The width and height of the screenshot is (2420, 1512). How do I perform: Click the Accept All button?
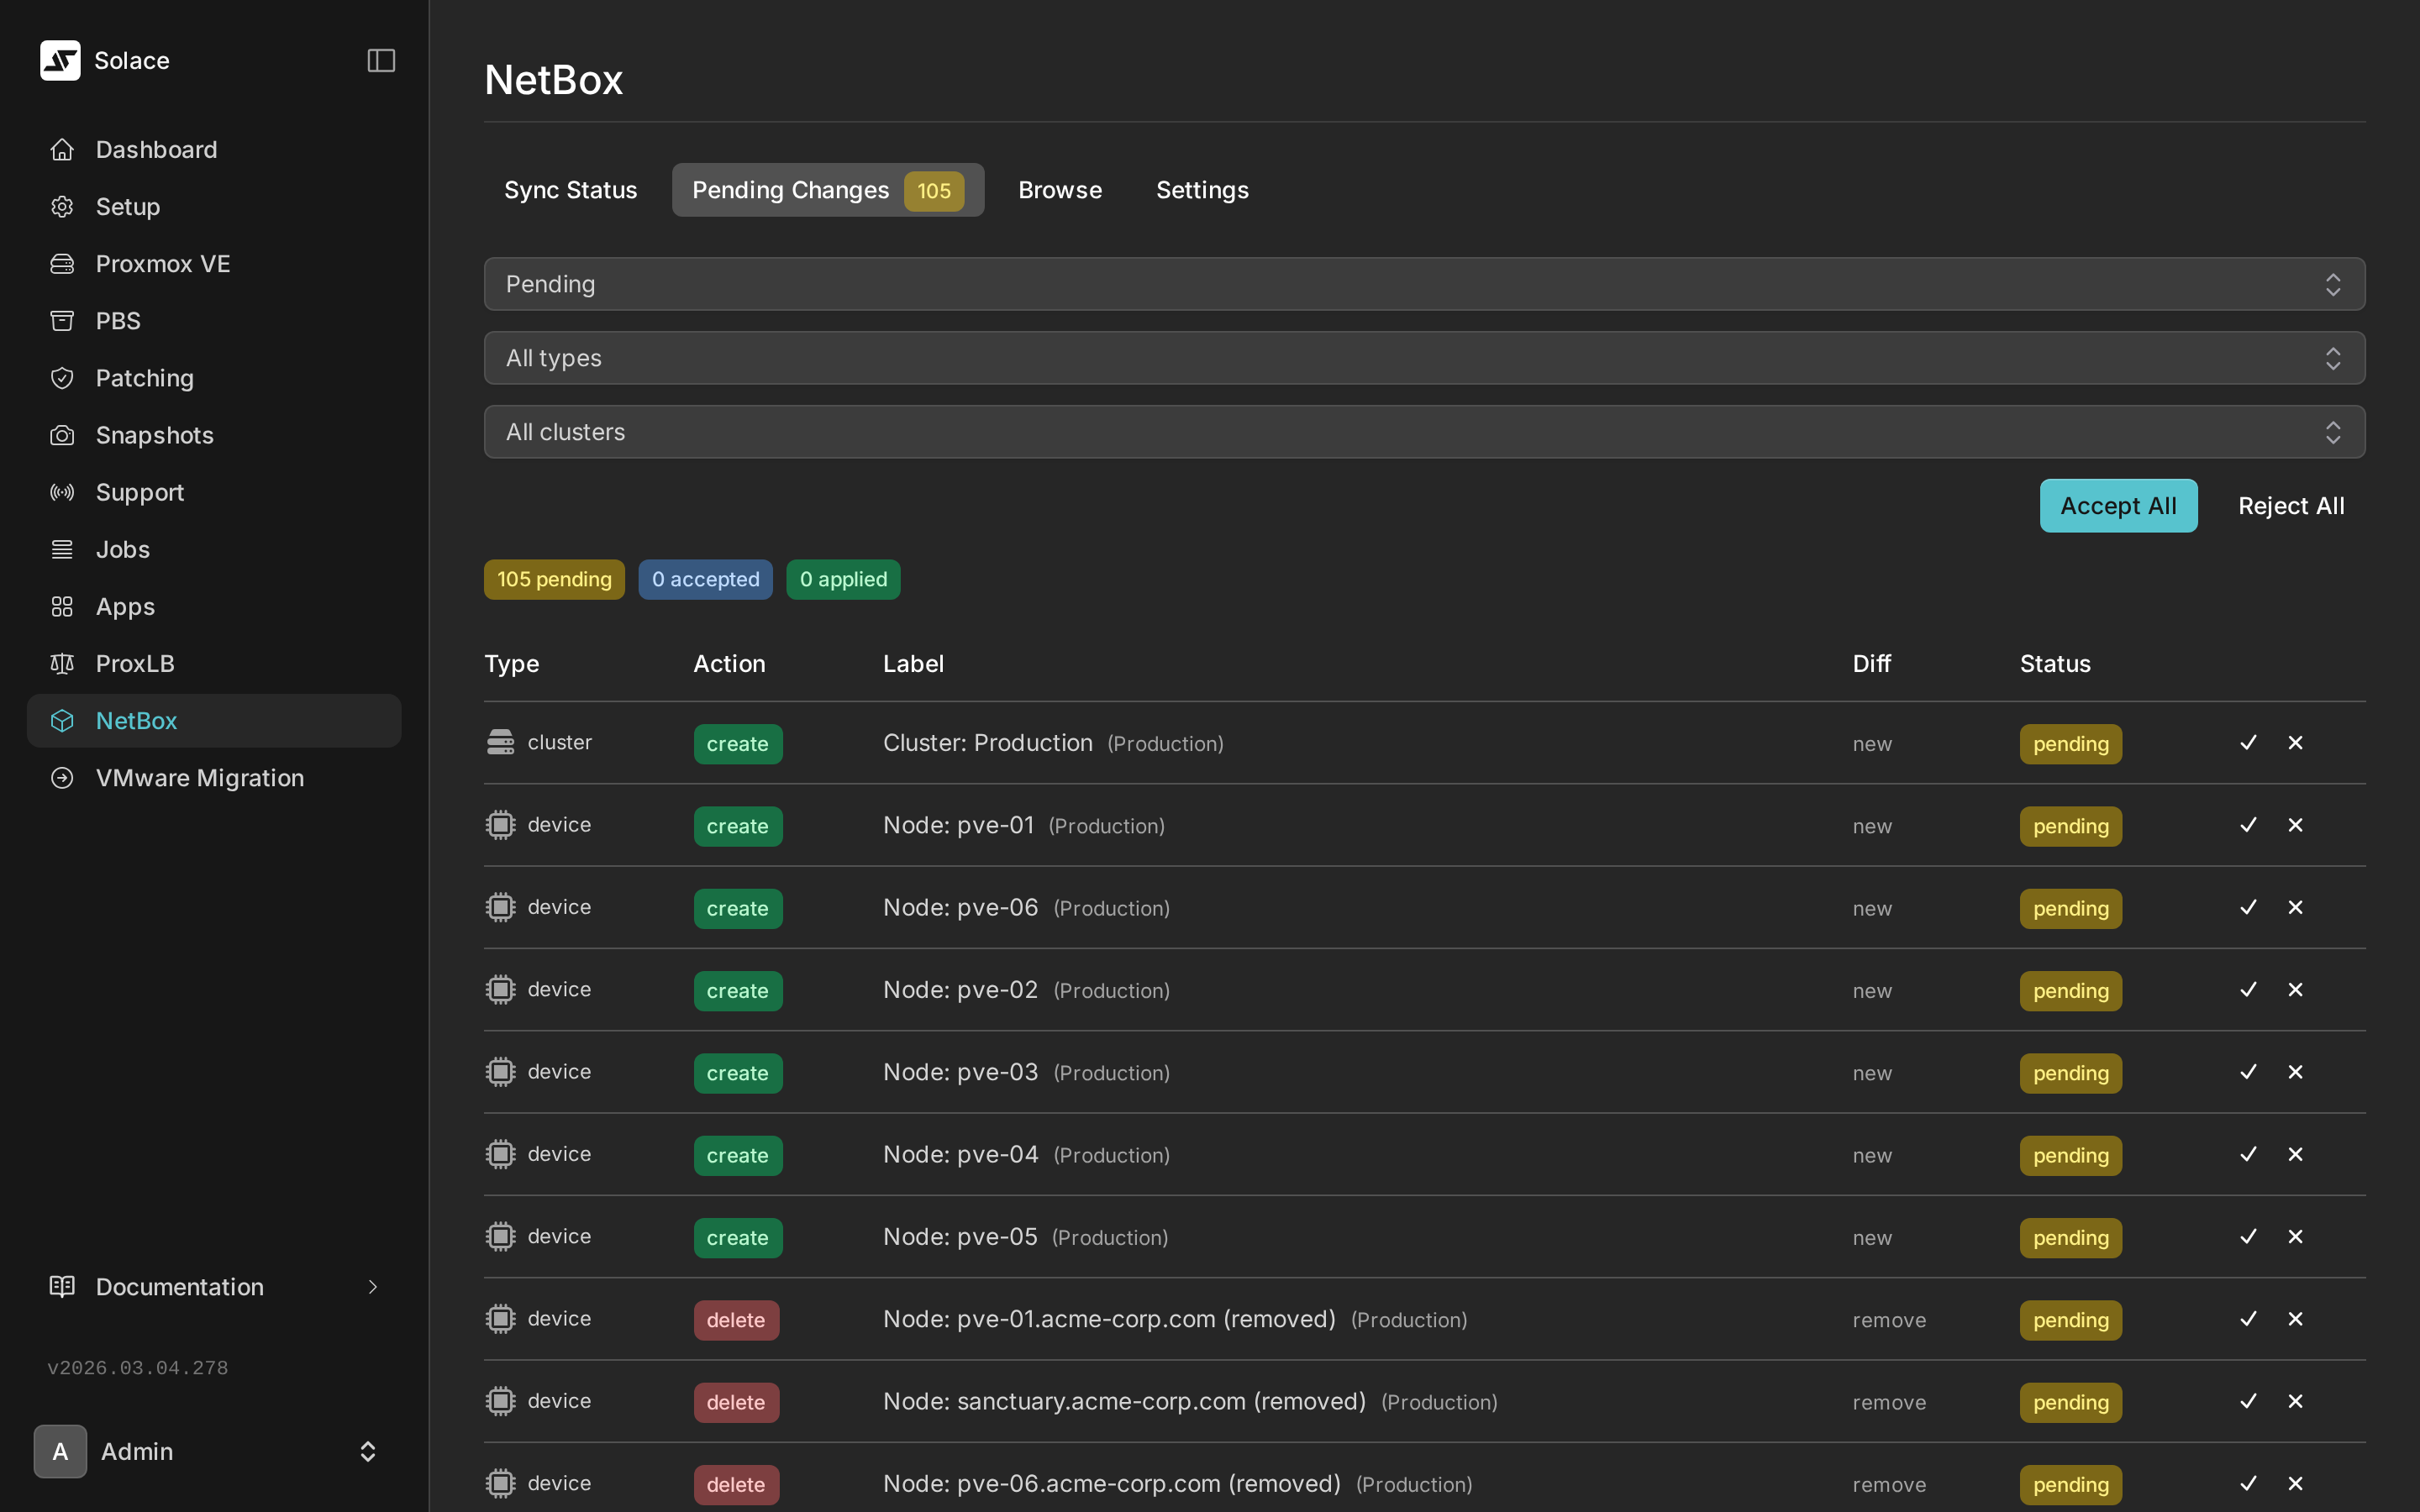coord(2118,505)
